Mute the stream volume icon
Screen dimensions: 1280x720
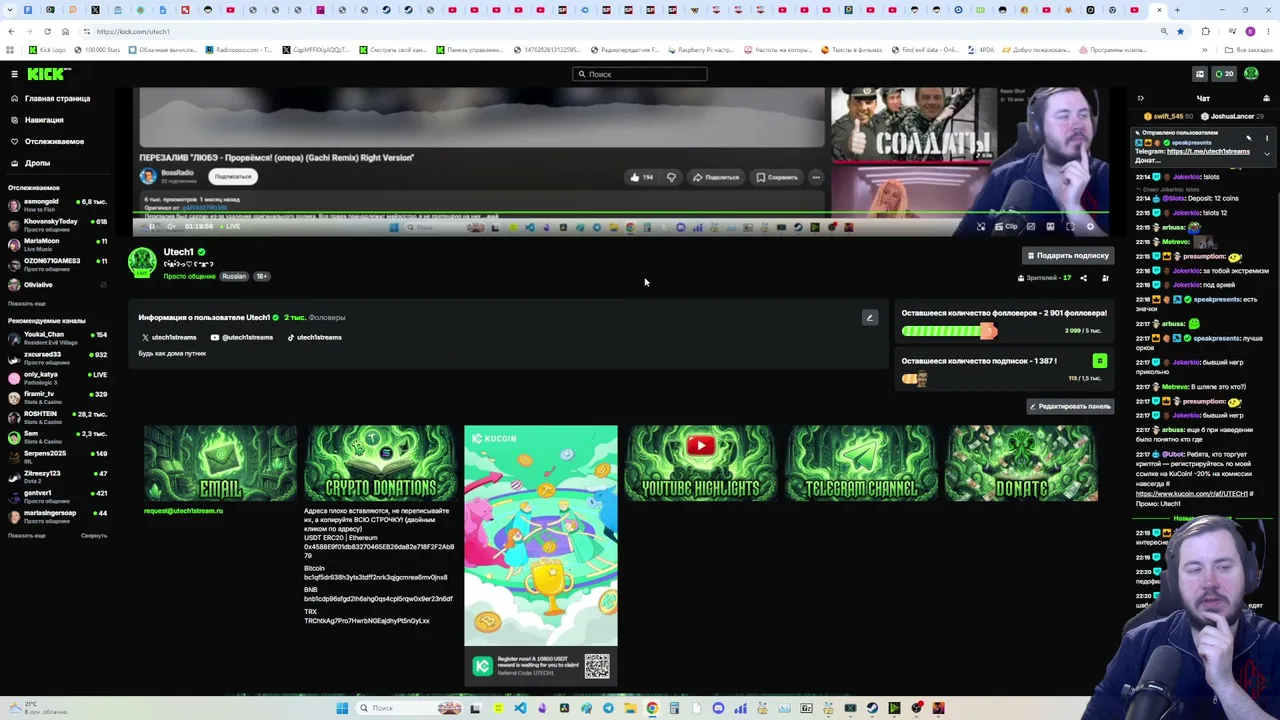tap(171, 226)
